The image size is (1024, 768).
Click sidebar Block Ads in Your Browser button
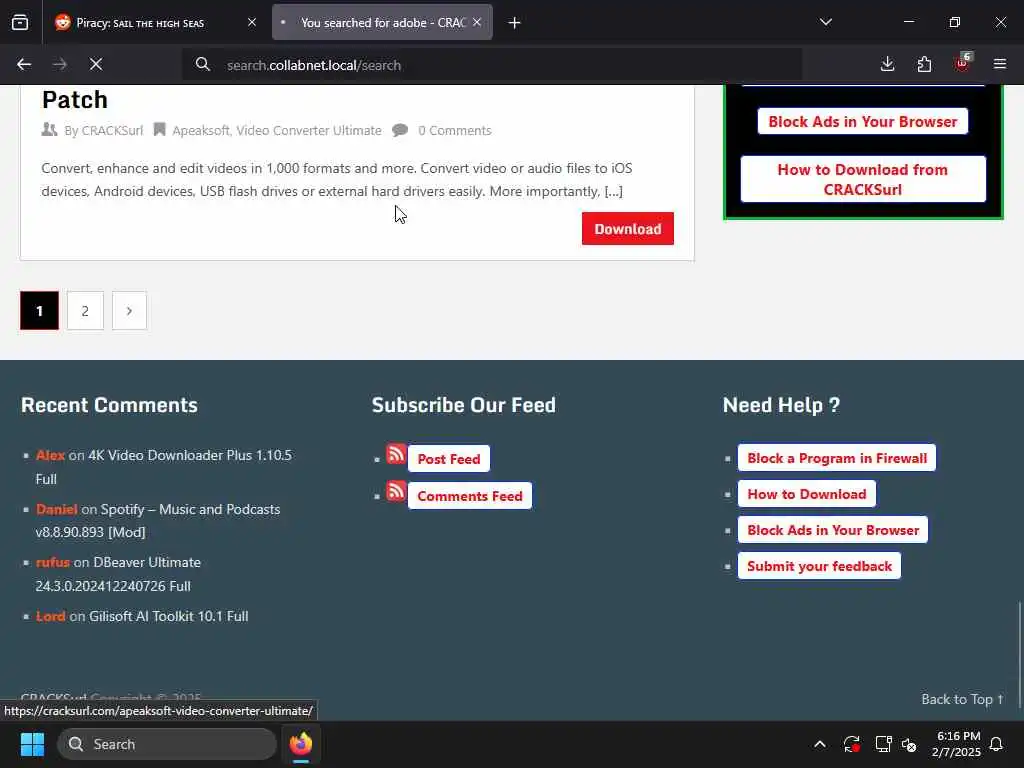[x=863, y=121]
